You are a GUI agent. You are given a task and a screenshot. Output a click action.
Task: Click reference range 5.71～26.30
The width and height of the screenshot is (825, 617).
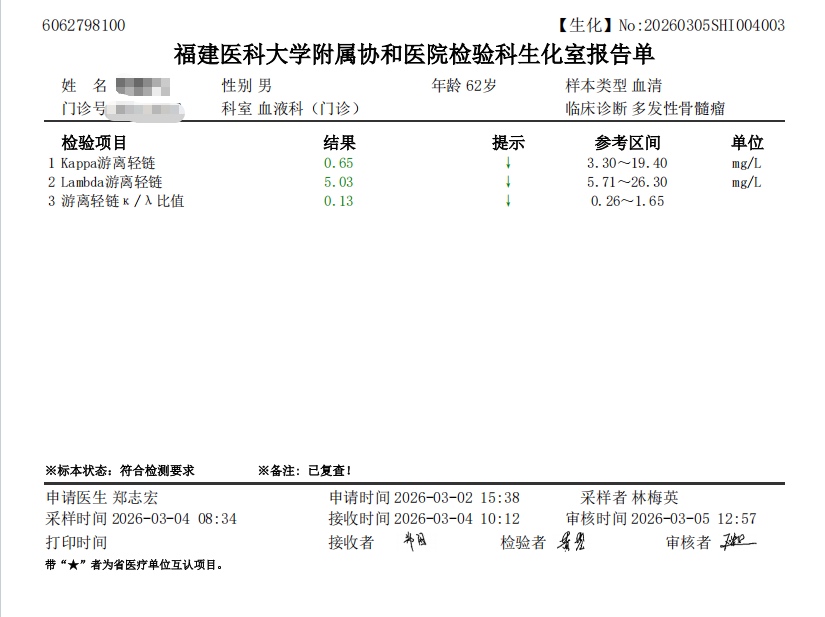(627, 182)
